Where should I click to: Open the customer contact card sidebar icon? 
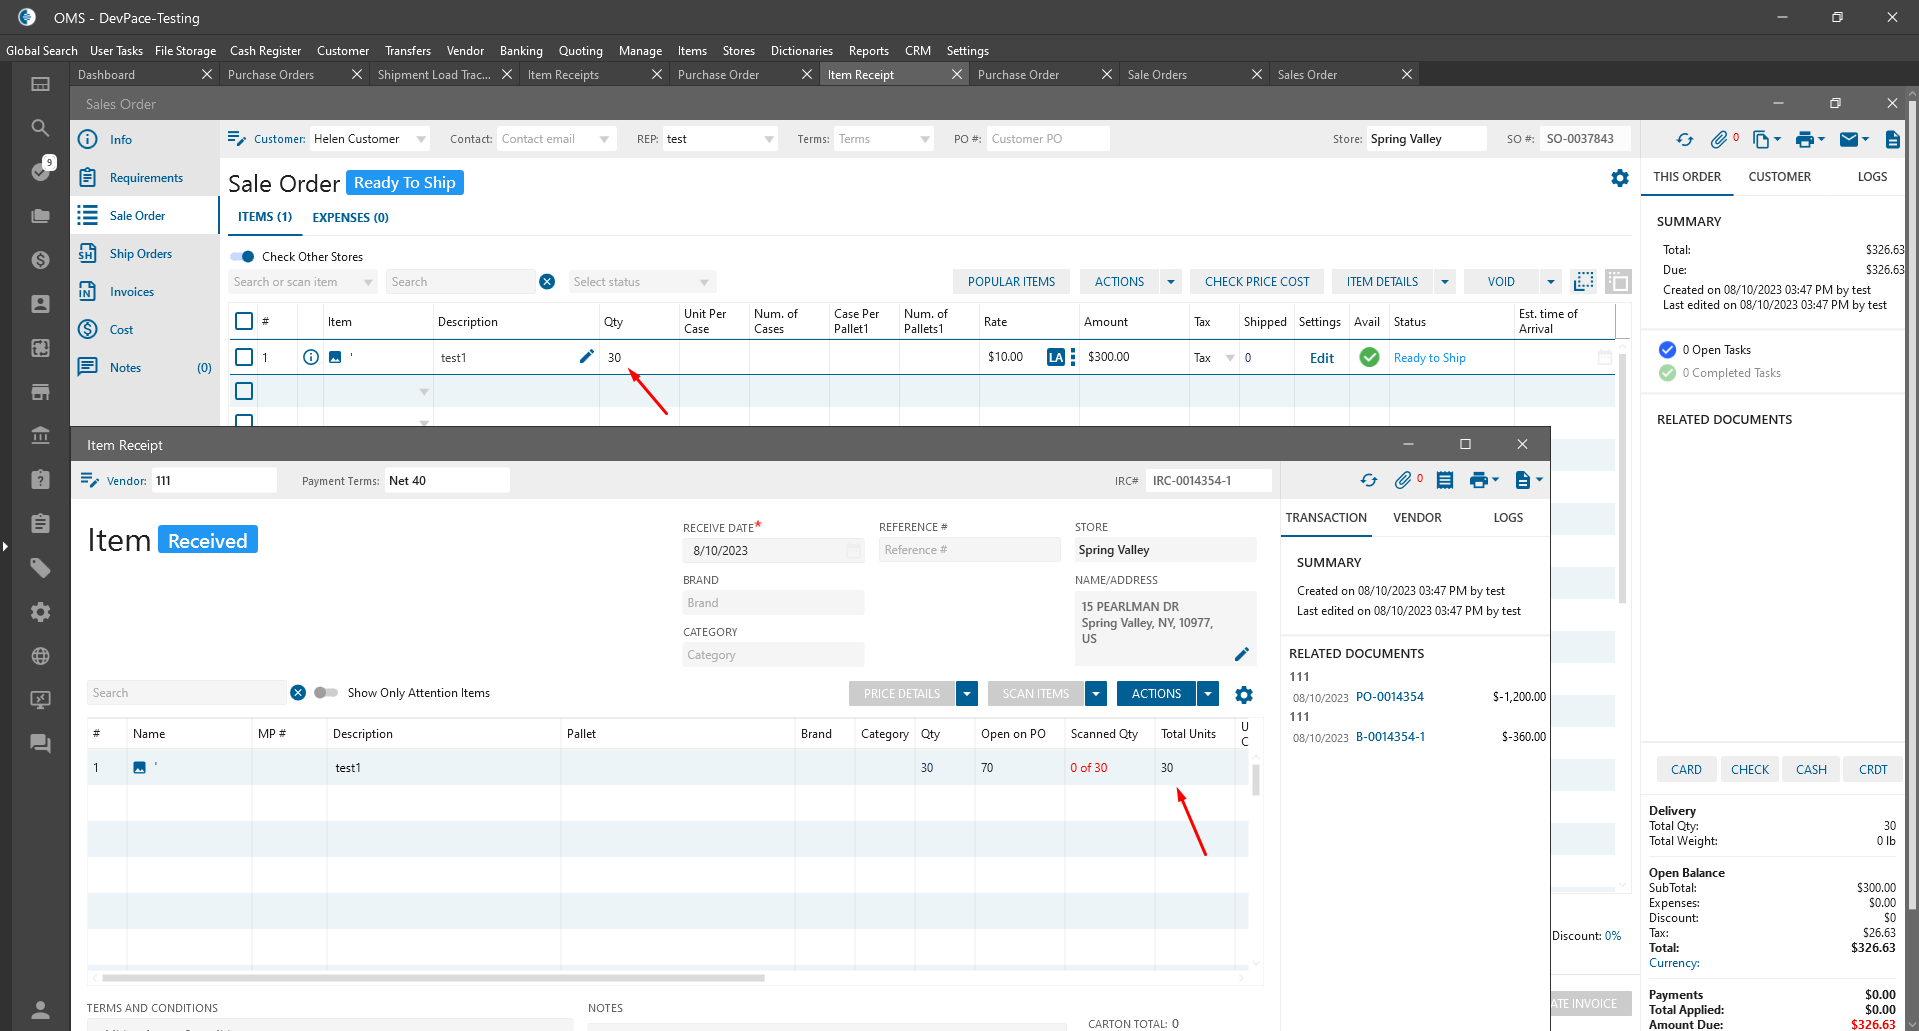40,304
